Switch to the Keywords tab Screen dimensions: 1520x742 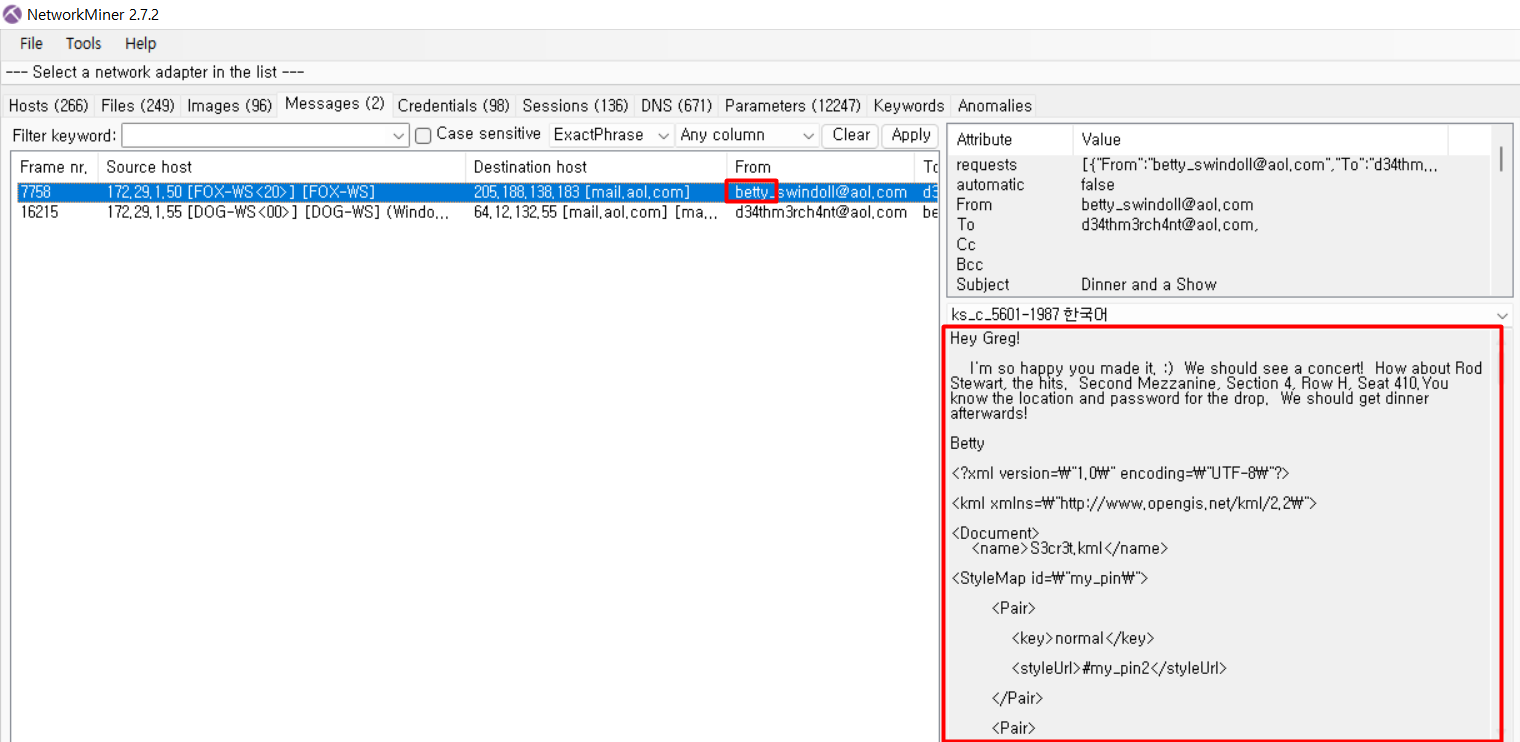[909, 106]
